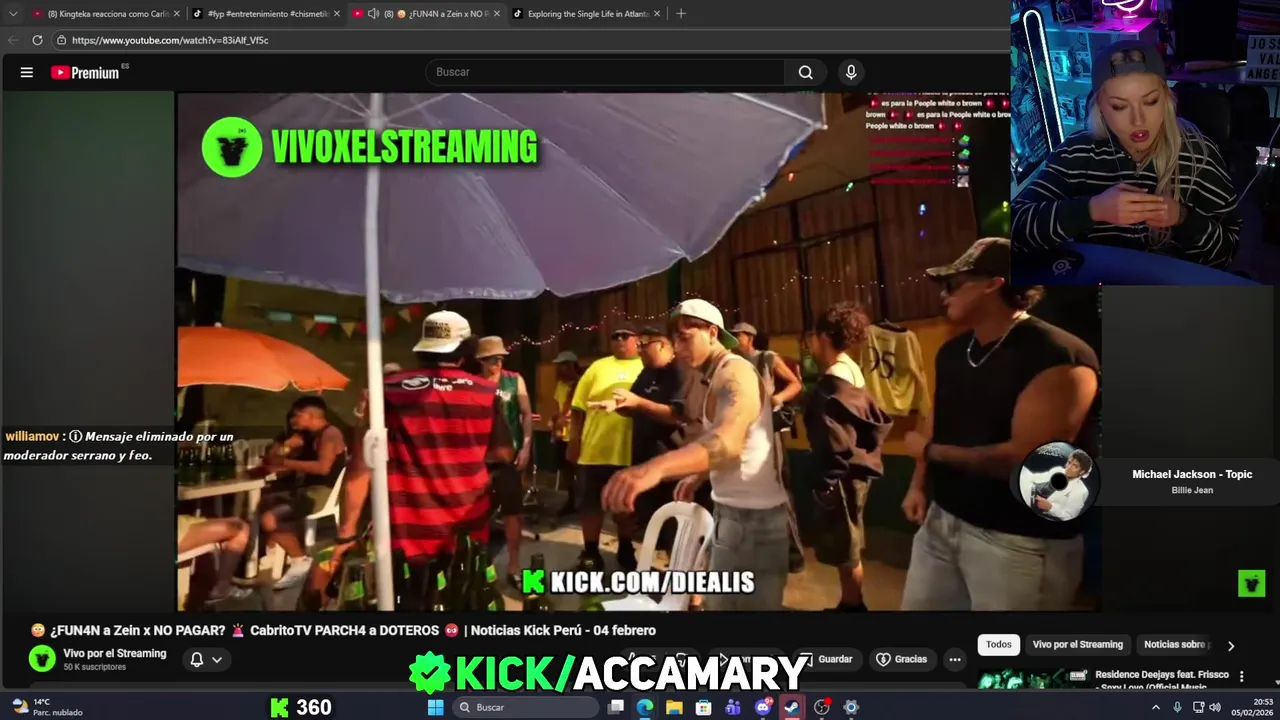This screenshot has height=720, width=1280.
Task: Open the weather widget showing 14°C
Action: pos(48,707)
